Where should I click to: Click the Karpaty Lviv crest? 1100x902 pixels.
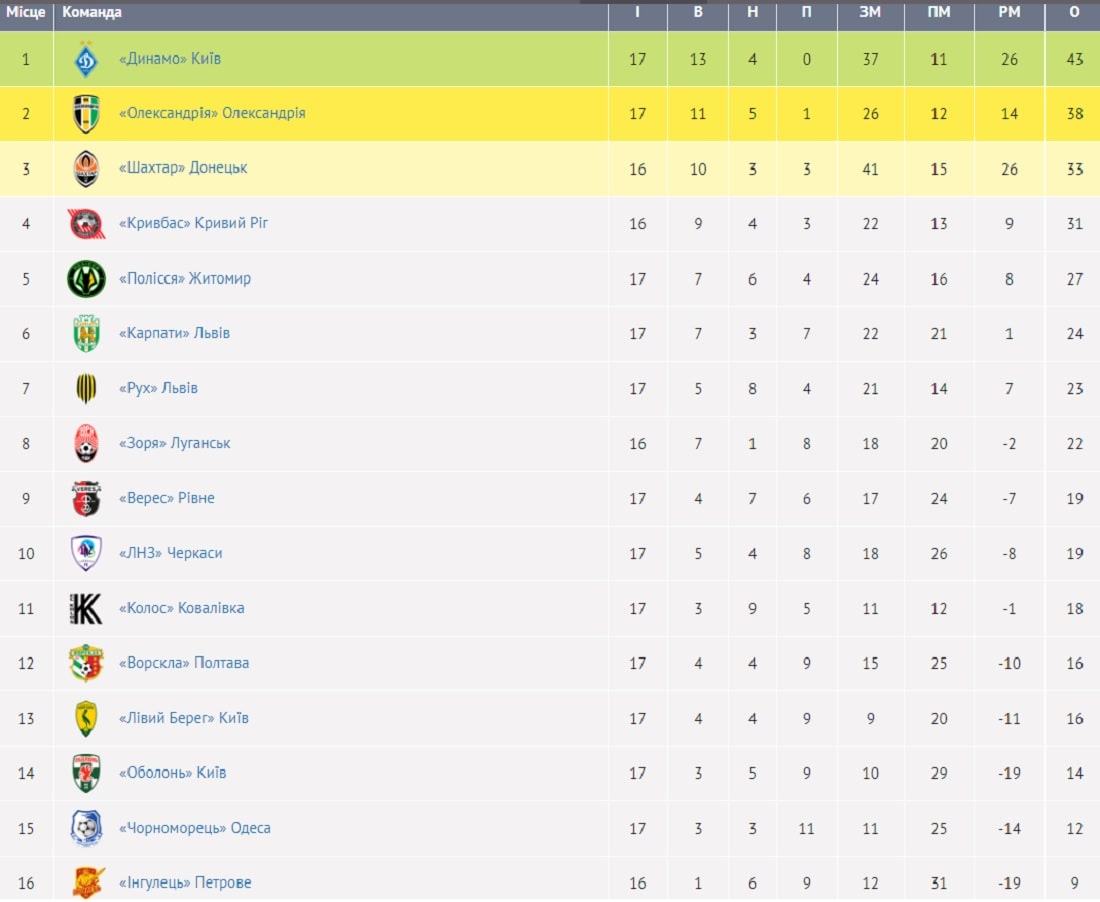pos(86,334)
